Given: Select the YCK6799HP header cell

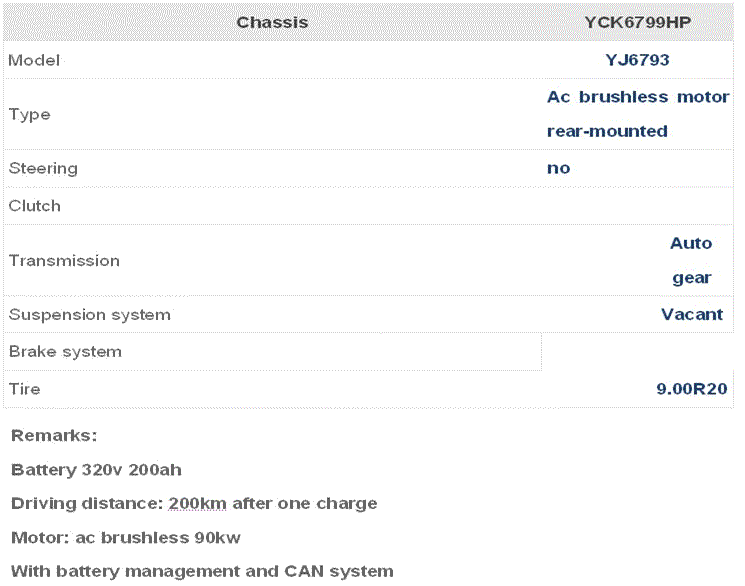Looking at the screenshot, I should coord(637,22).
